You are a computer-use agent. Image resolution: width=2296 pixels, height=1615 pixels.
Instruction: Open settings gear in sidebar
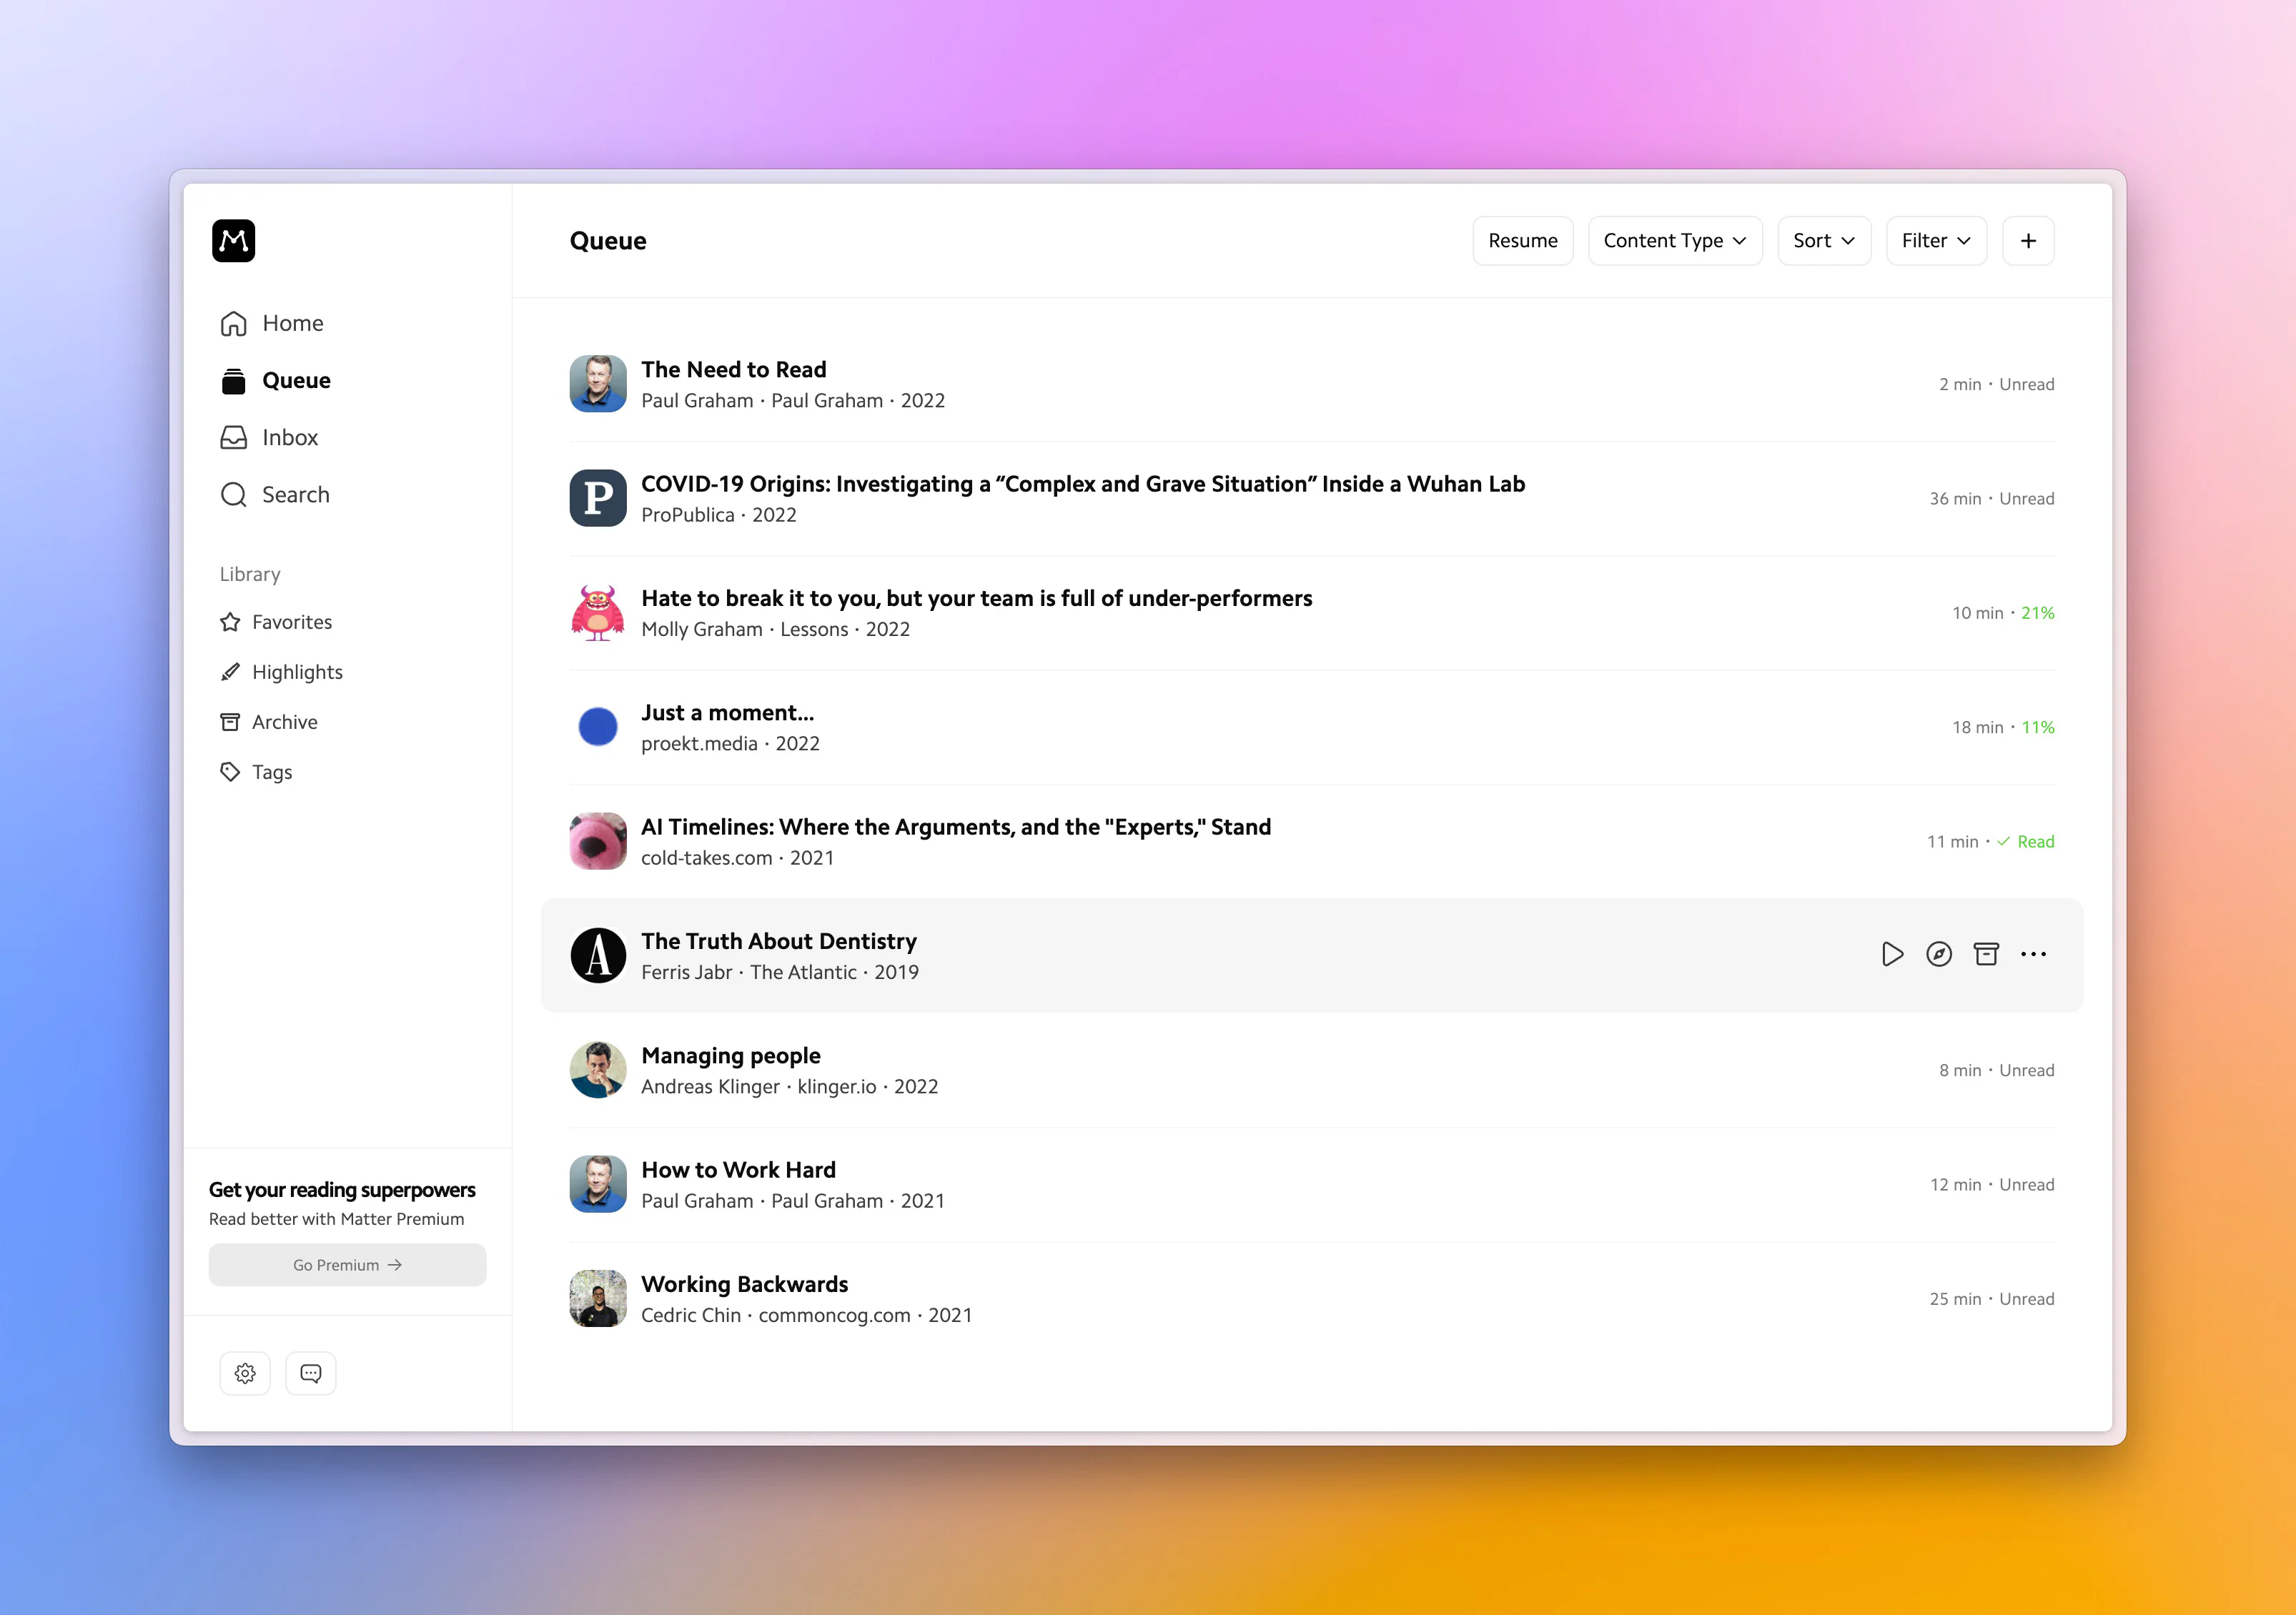(x=245, y=1373)
